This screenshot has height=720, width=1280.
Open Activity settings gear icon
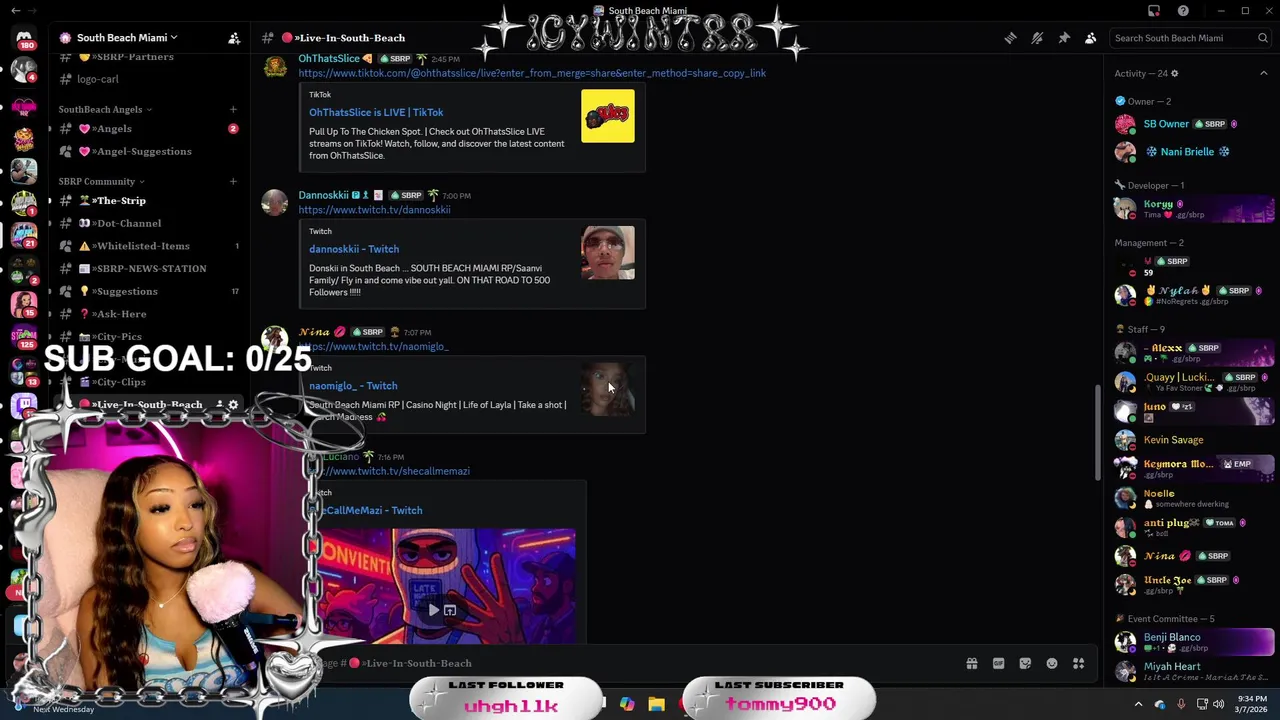pos(1174,73)
